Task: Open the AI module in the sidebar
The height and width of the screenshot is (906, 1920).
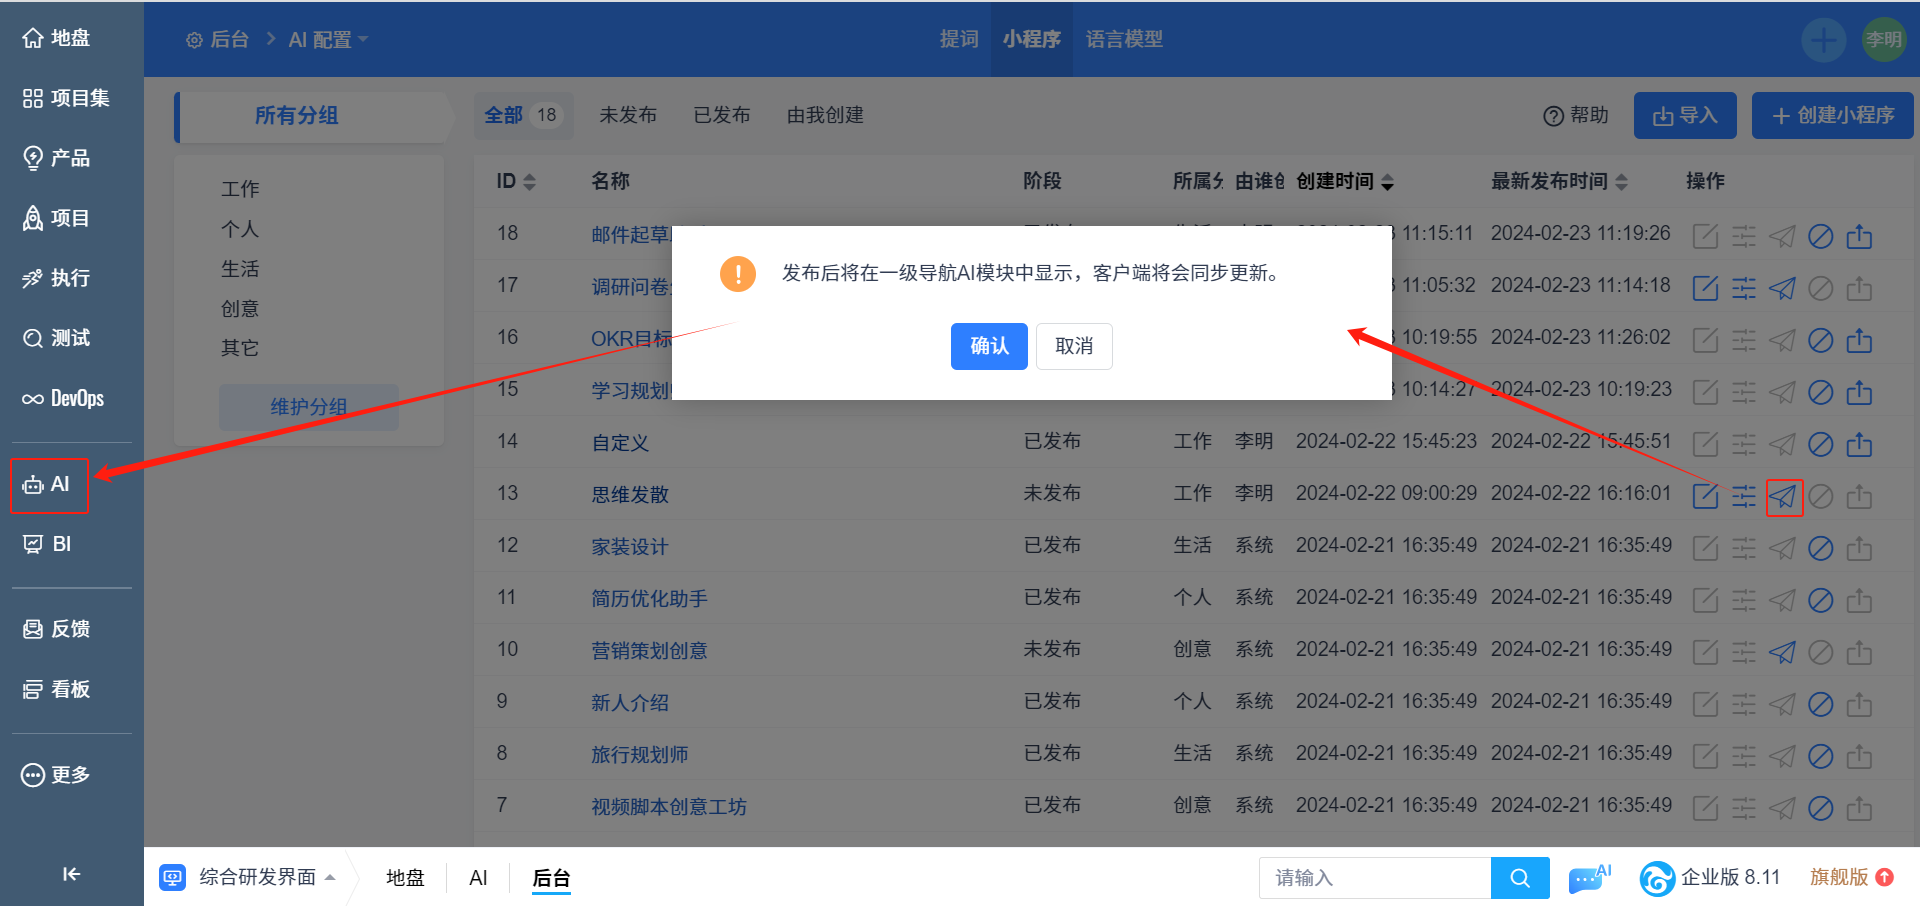Action: point(49,485)
